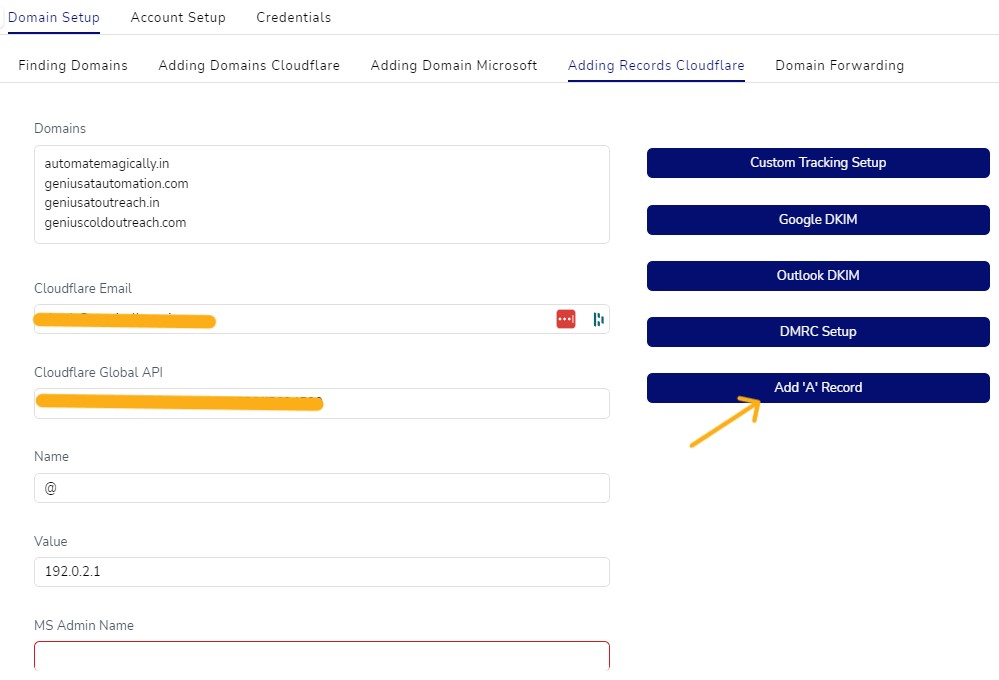Select the Adding Records Cloudflare sub-tab

pyautogui.click(x=656, y=65)
